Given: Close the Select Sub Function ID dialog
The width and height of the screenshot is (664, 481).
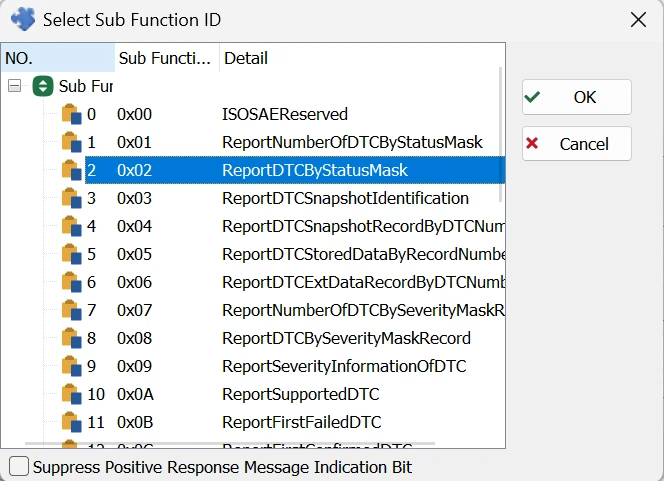Looking at the screenshot, I should pos(638,19).
